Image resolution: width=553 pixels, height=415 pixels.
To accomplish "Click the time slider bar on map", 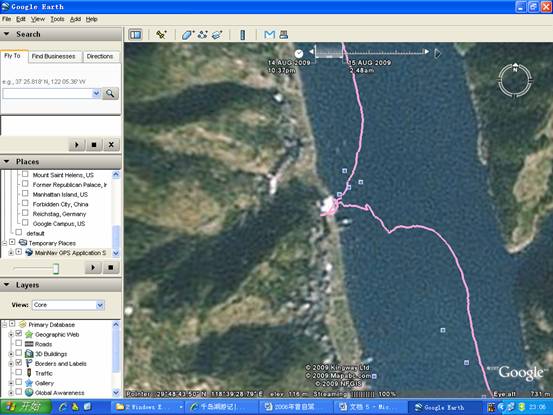I will [x=371, y=52].
